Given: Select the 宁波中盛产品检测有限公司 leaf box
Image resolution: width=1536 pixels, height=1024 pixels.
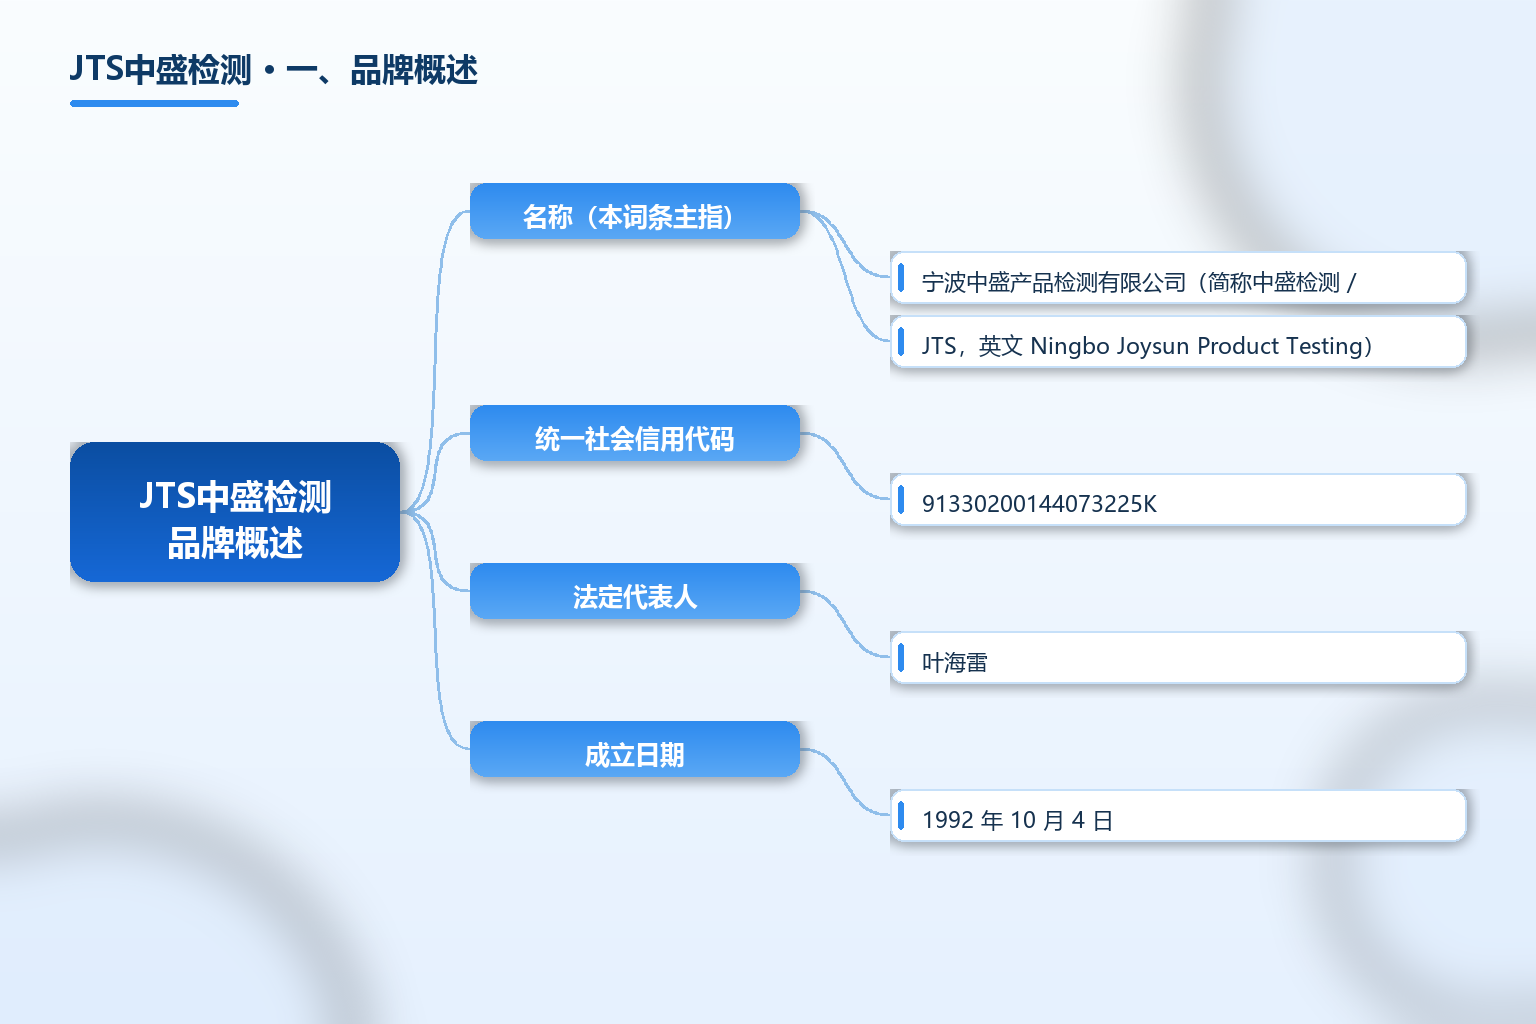Looking at the screenshot, I should point(1178,278).
